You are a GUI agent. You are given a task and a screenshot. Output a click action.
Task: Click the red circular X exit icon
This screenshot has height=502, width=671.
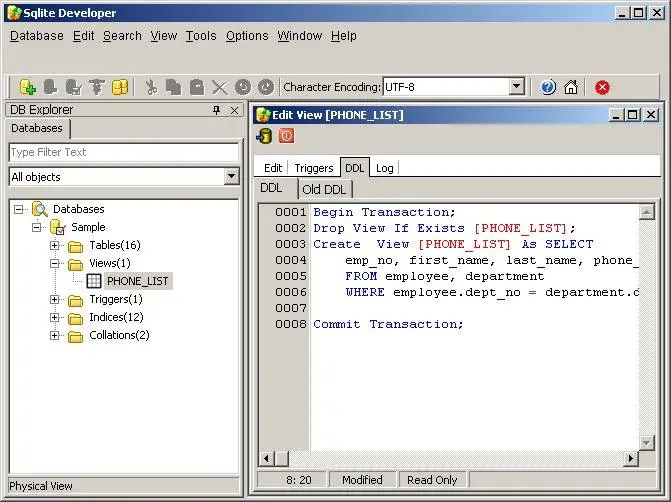coord(602,87)
